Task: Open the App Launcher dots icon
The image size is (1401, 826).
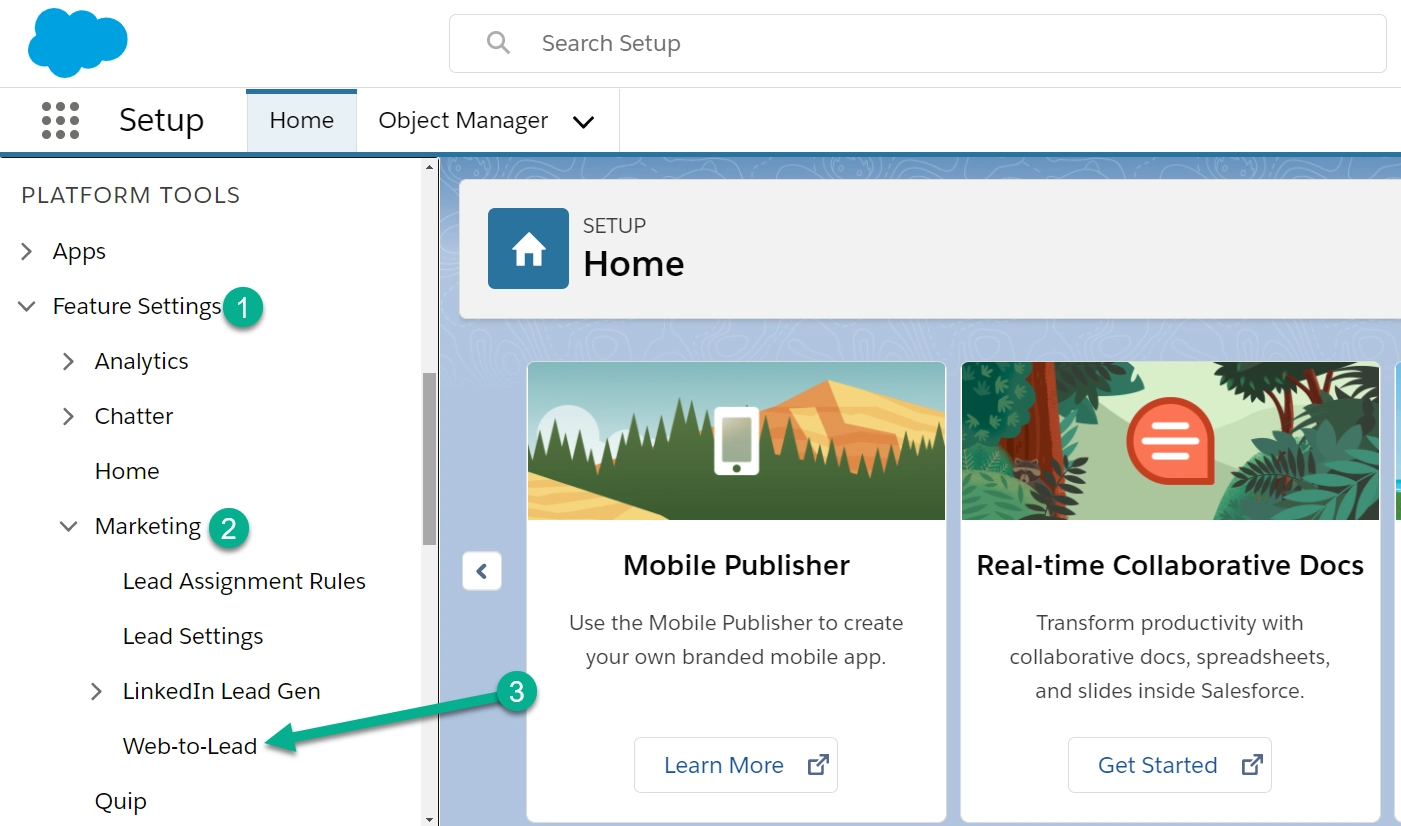Action: click(x=60, y=120)
